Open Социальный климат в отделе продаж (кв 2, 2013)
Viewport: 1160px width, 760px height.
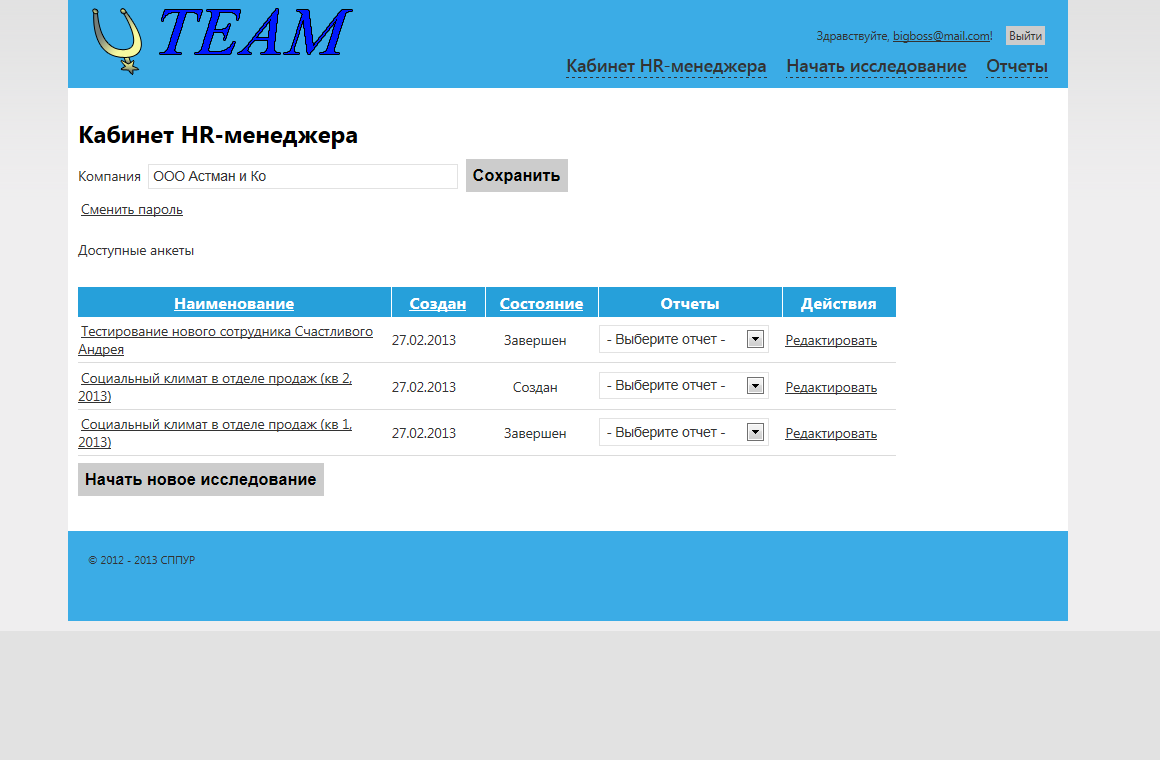tap(215, 387)
